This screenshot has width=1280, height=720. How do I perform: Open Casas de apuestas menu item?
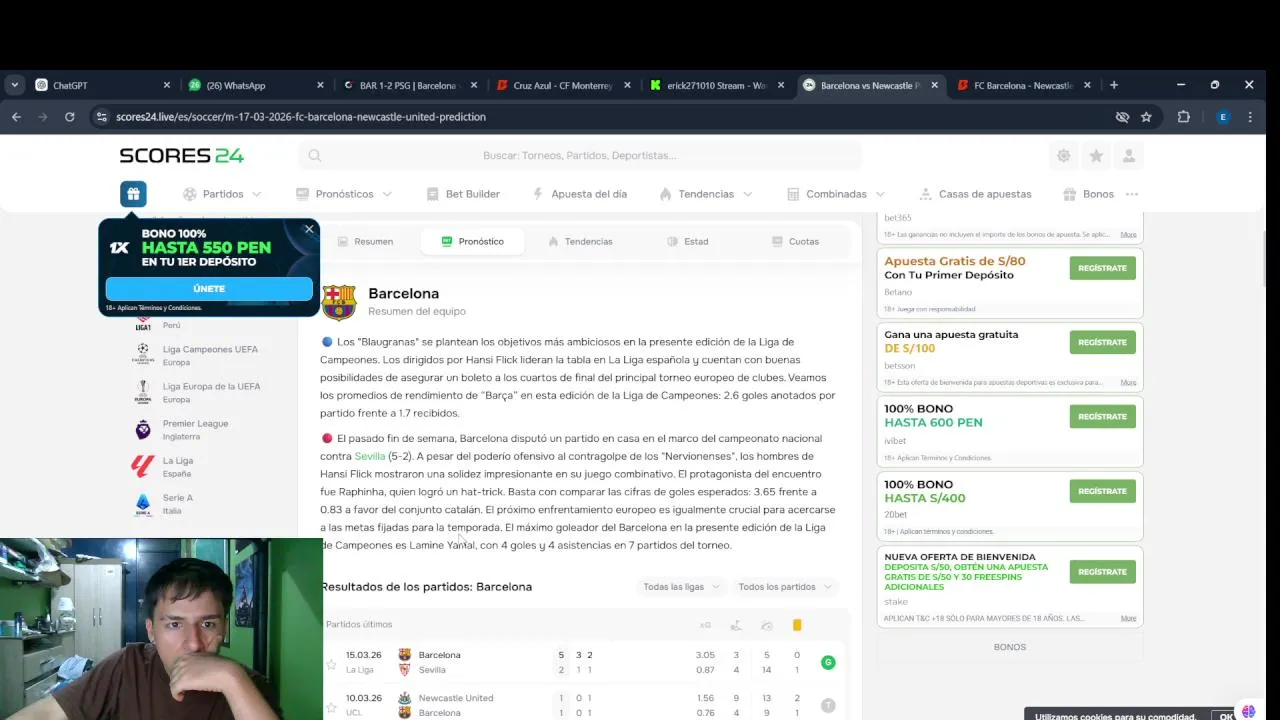click(x=975, y=194)
